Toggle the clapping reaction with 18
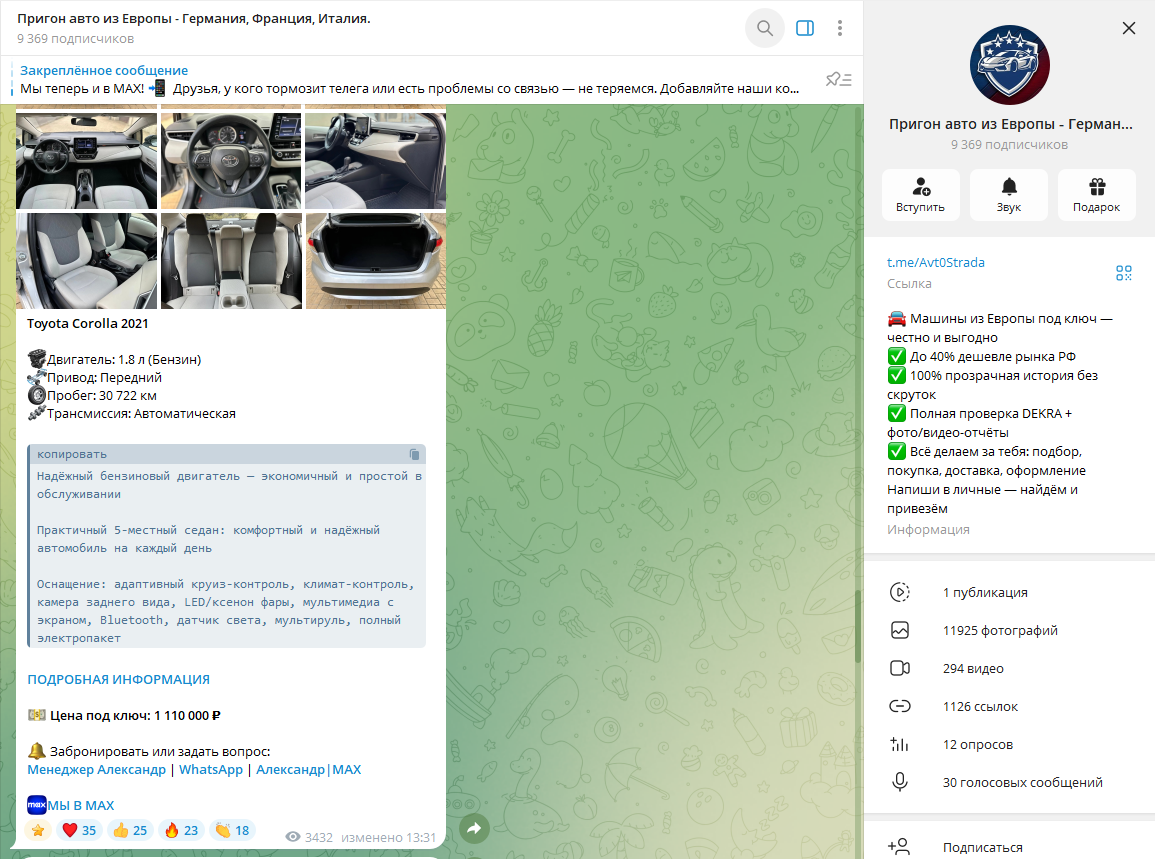Viewport: 1155px width, 859px height. click(232, 830)
